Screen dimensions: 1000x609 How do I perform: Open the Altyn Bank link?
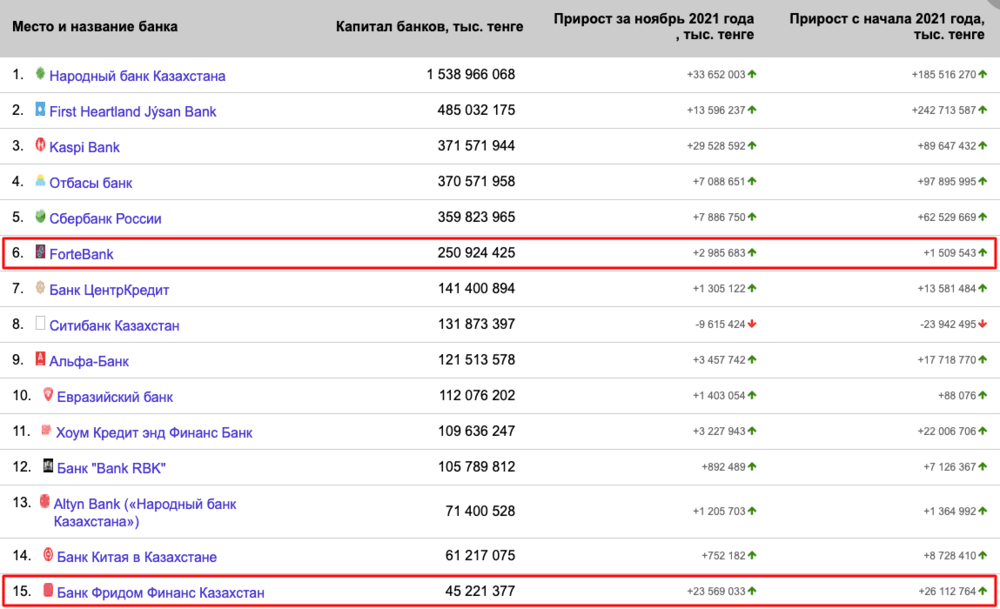[x=145, y=513]
